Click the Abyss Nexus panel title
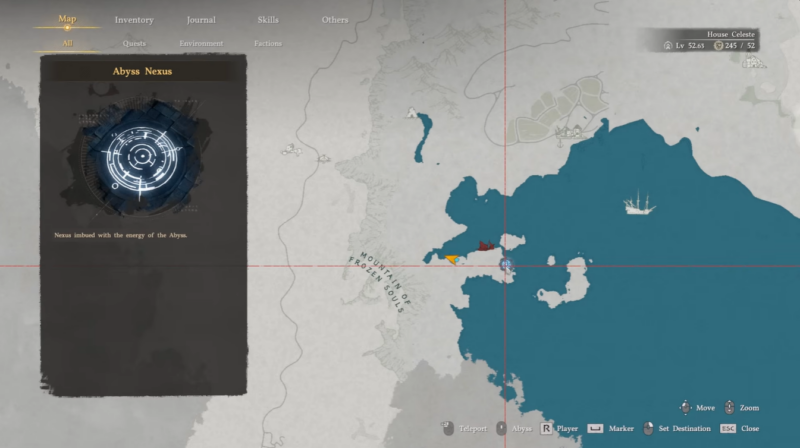Viewport: 800px width, 448px height. (x=142, y=71)
